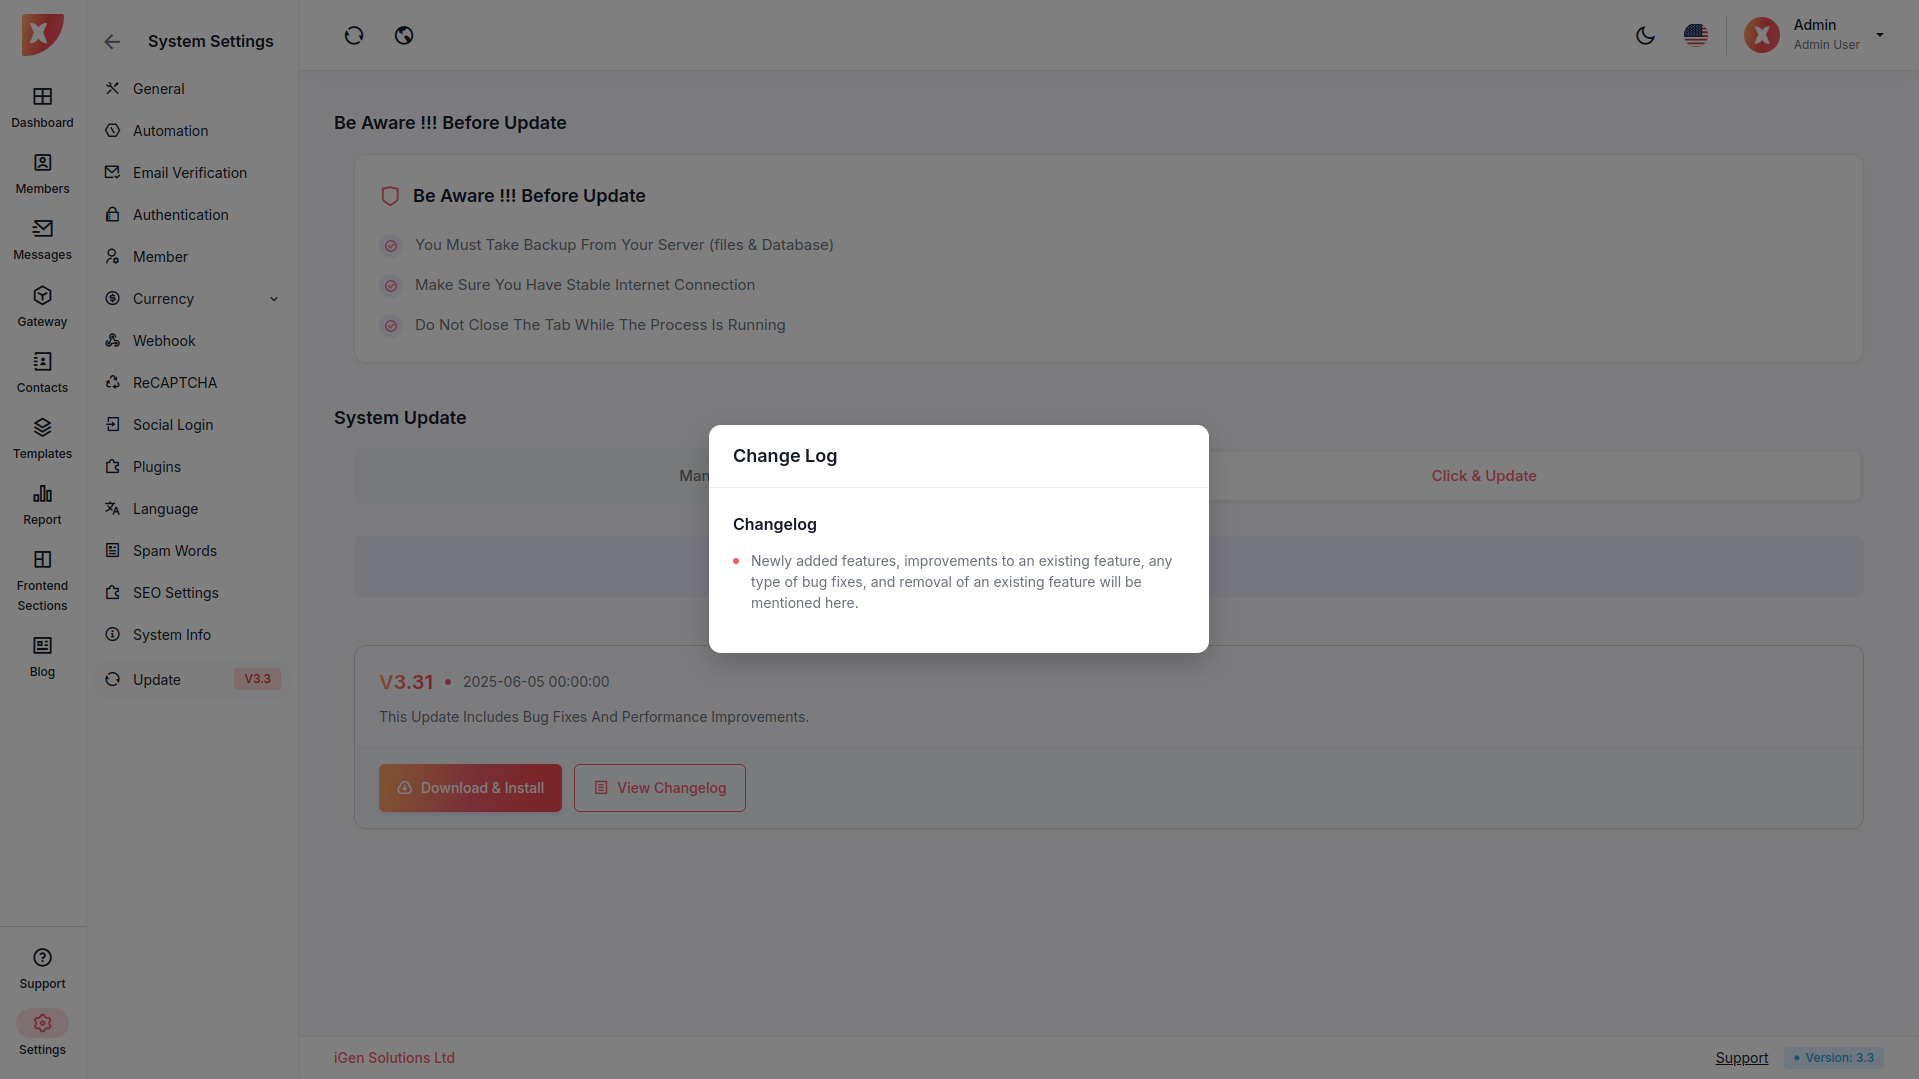Expand the Admin user dropdown

pos(1880,35)
